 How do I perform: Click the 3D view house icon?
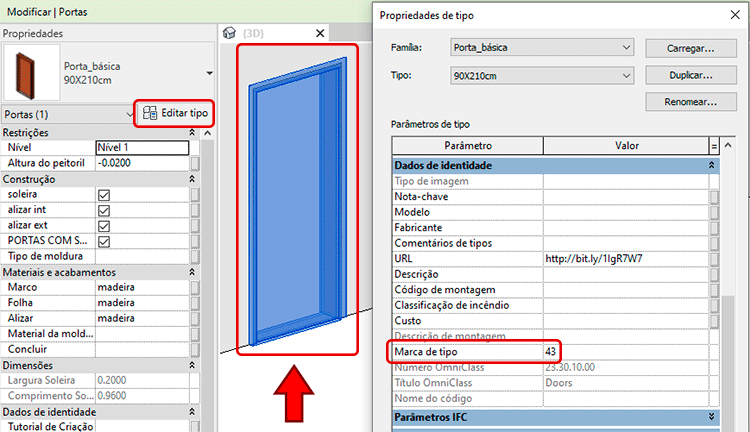pos(230,33)
